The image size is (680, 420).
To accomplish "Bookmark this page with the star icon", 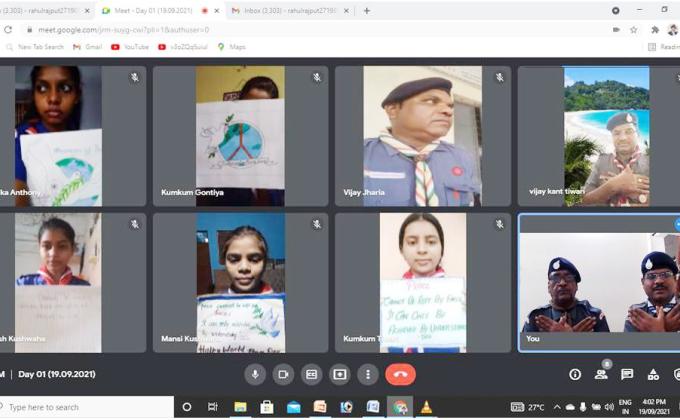I will tap(633, 29).
